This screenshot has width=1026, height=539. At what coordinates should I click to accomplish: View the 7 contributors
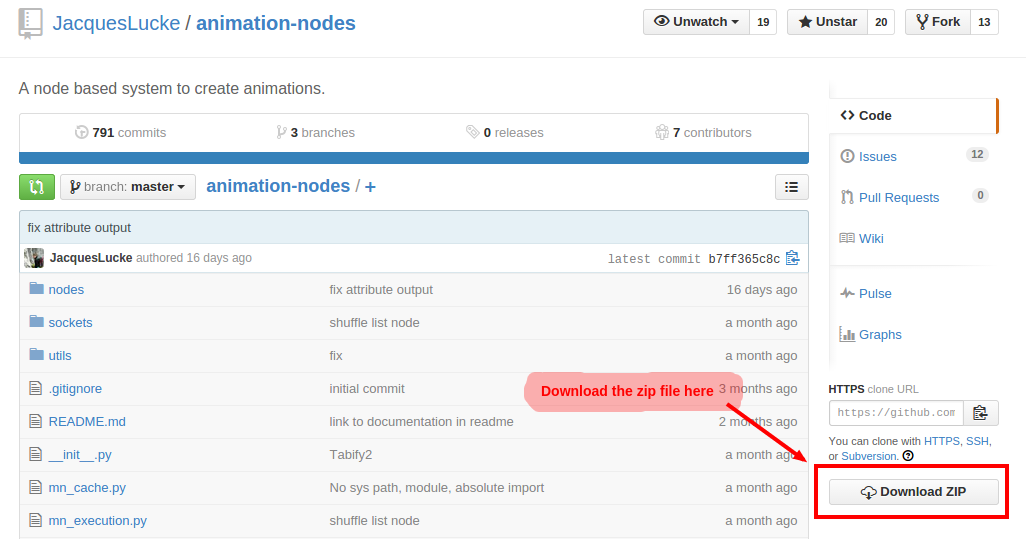tap(703, 133)
